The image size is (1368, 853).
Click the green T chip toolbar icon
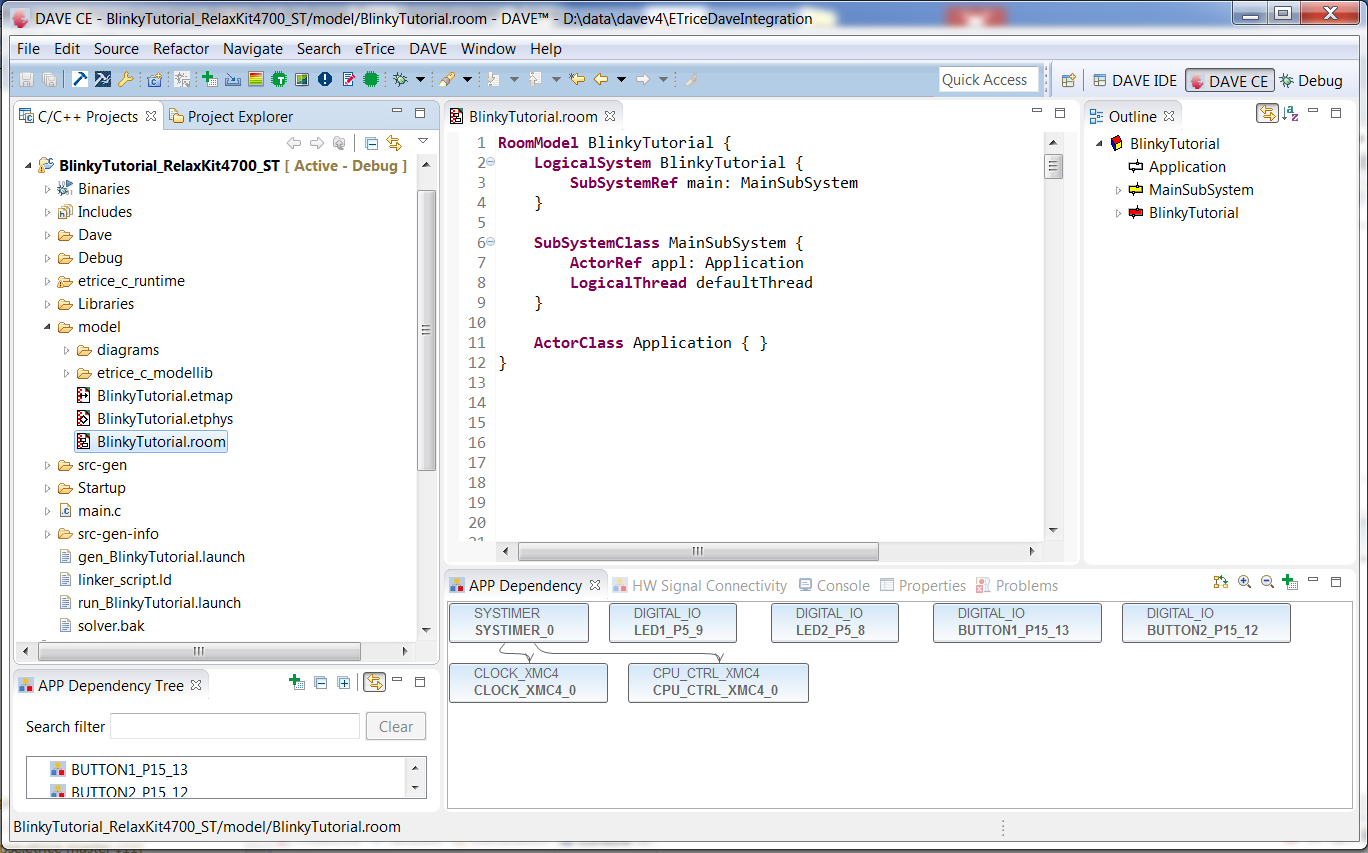coord(279,79)
